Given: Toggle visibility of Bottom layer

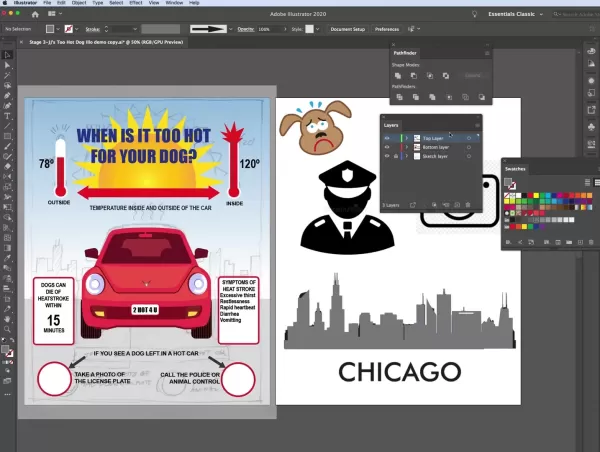Looking at the screenshot, I should point(387,147).
